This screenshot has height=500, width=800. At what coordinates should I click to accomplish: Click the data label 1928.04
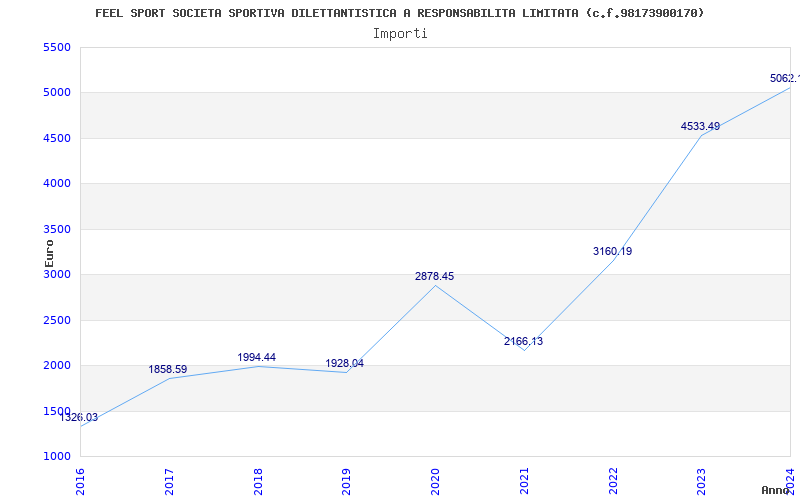tap(345, 363)
